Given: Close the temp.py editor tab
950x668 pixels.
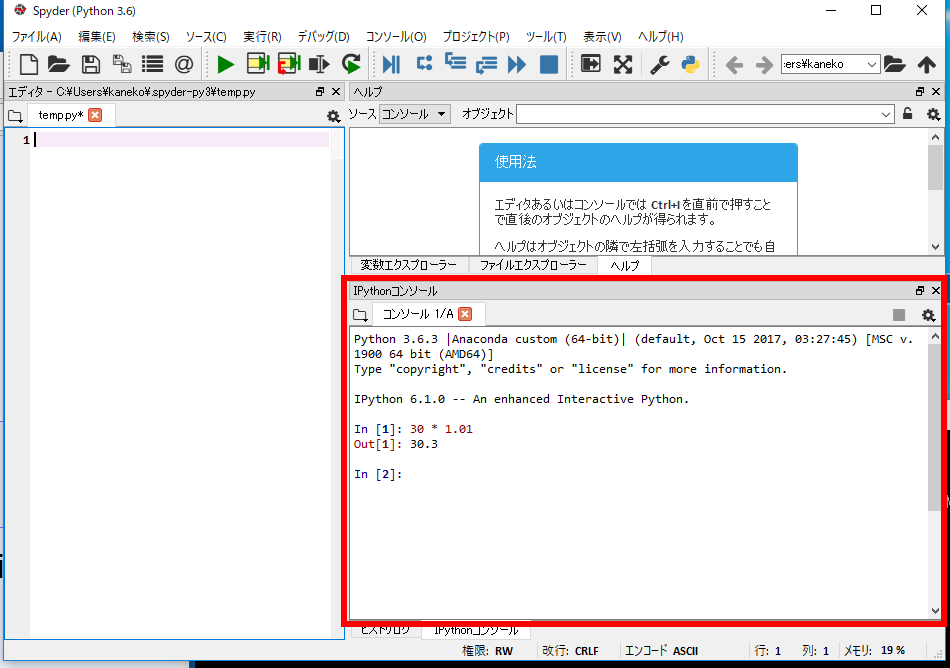Looking at the screenshot, I should coord(95,115).
